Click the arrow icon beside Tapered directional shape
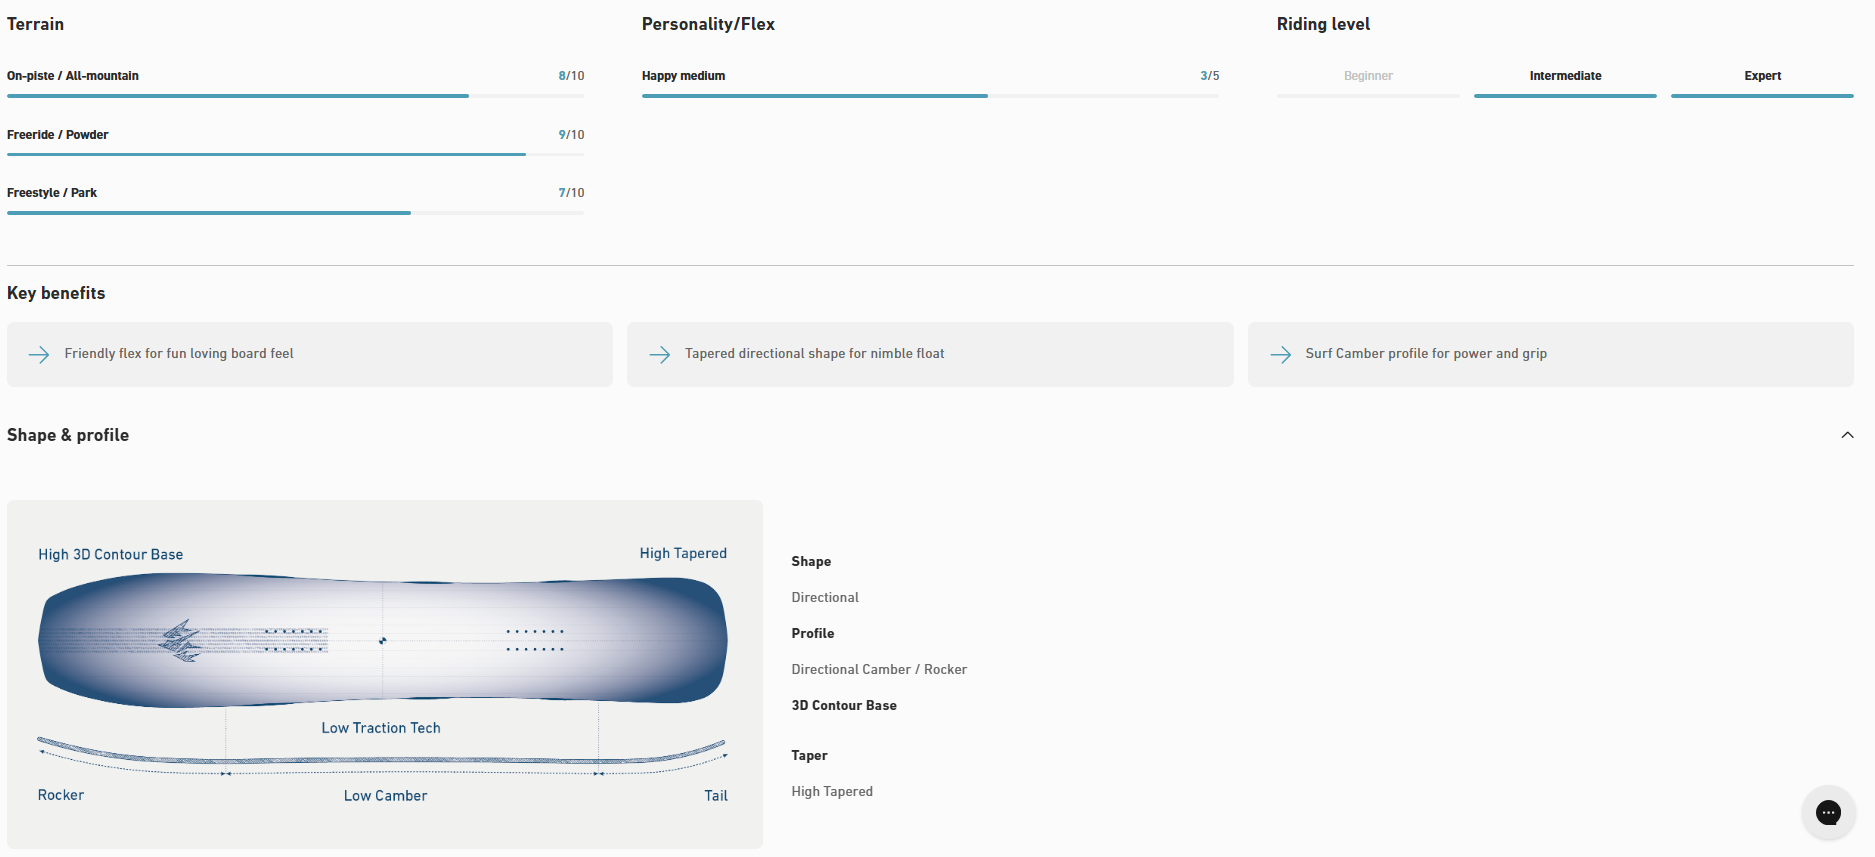The width and height of the screenshot is (1875, 857). [660, 354]
